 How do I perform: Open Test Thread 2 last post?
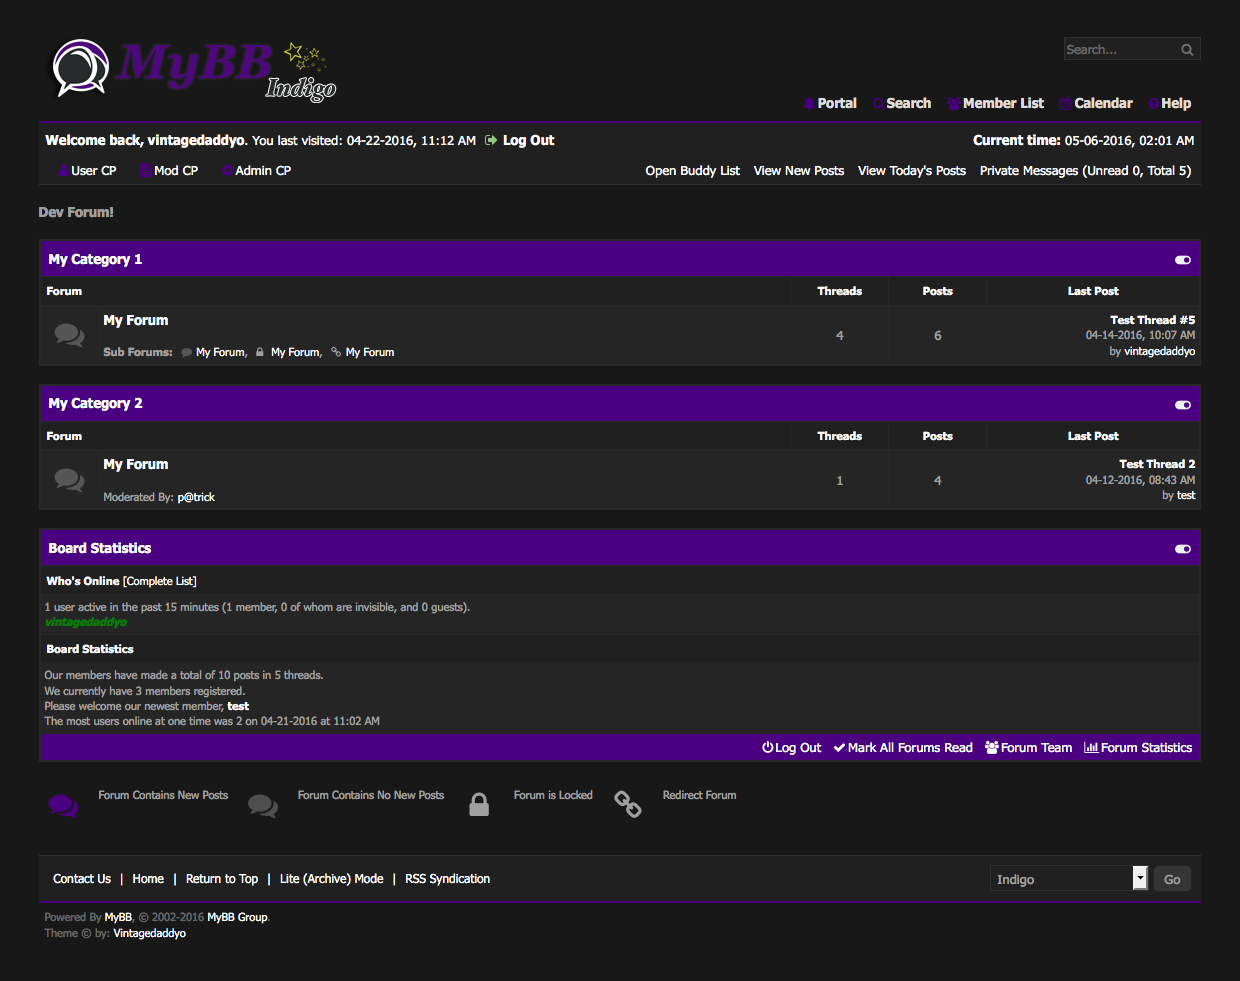(1157, 465)
